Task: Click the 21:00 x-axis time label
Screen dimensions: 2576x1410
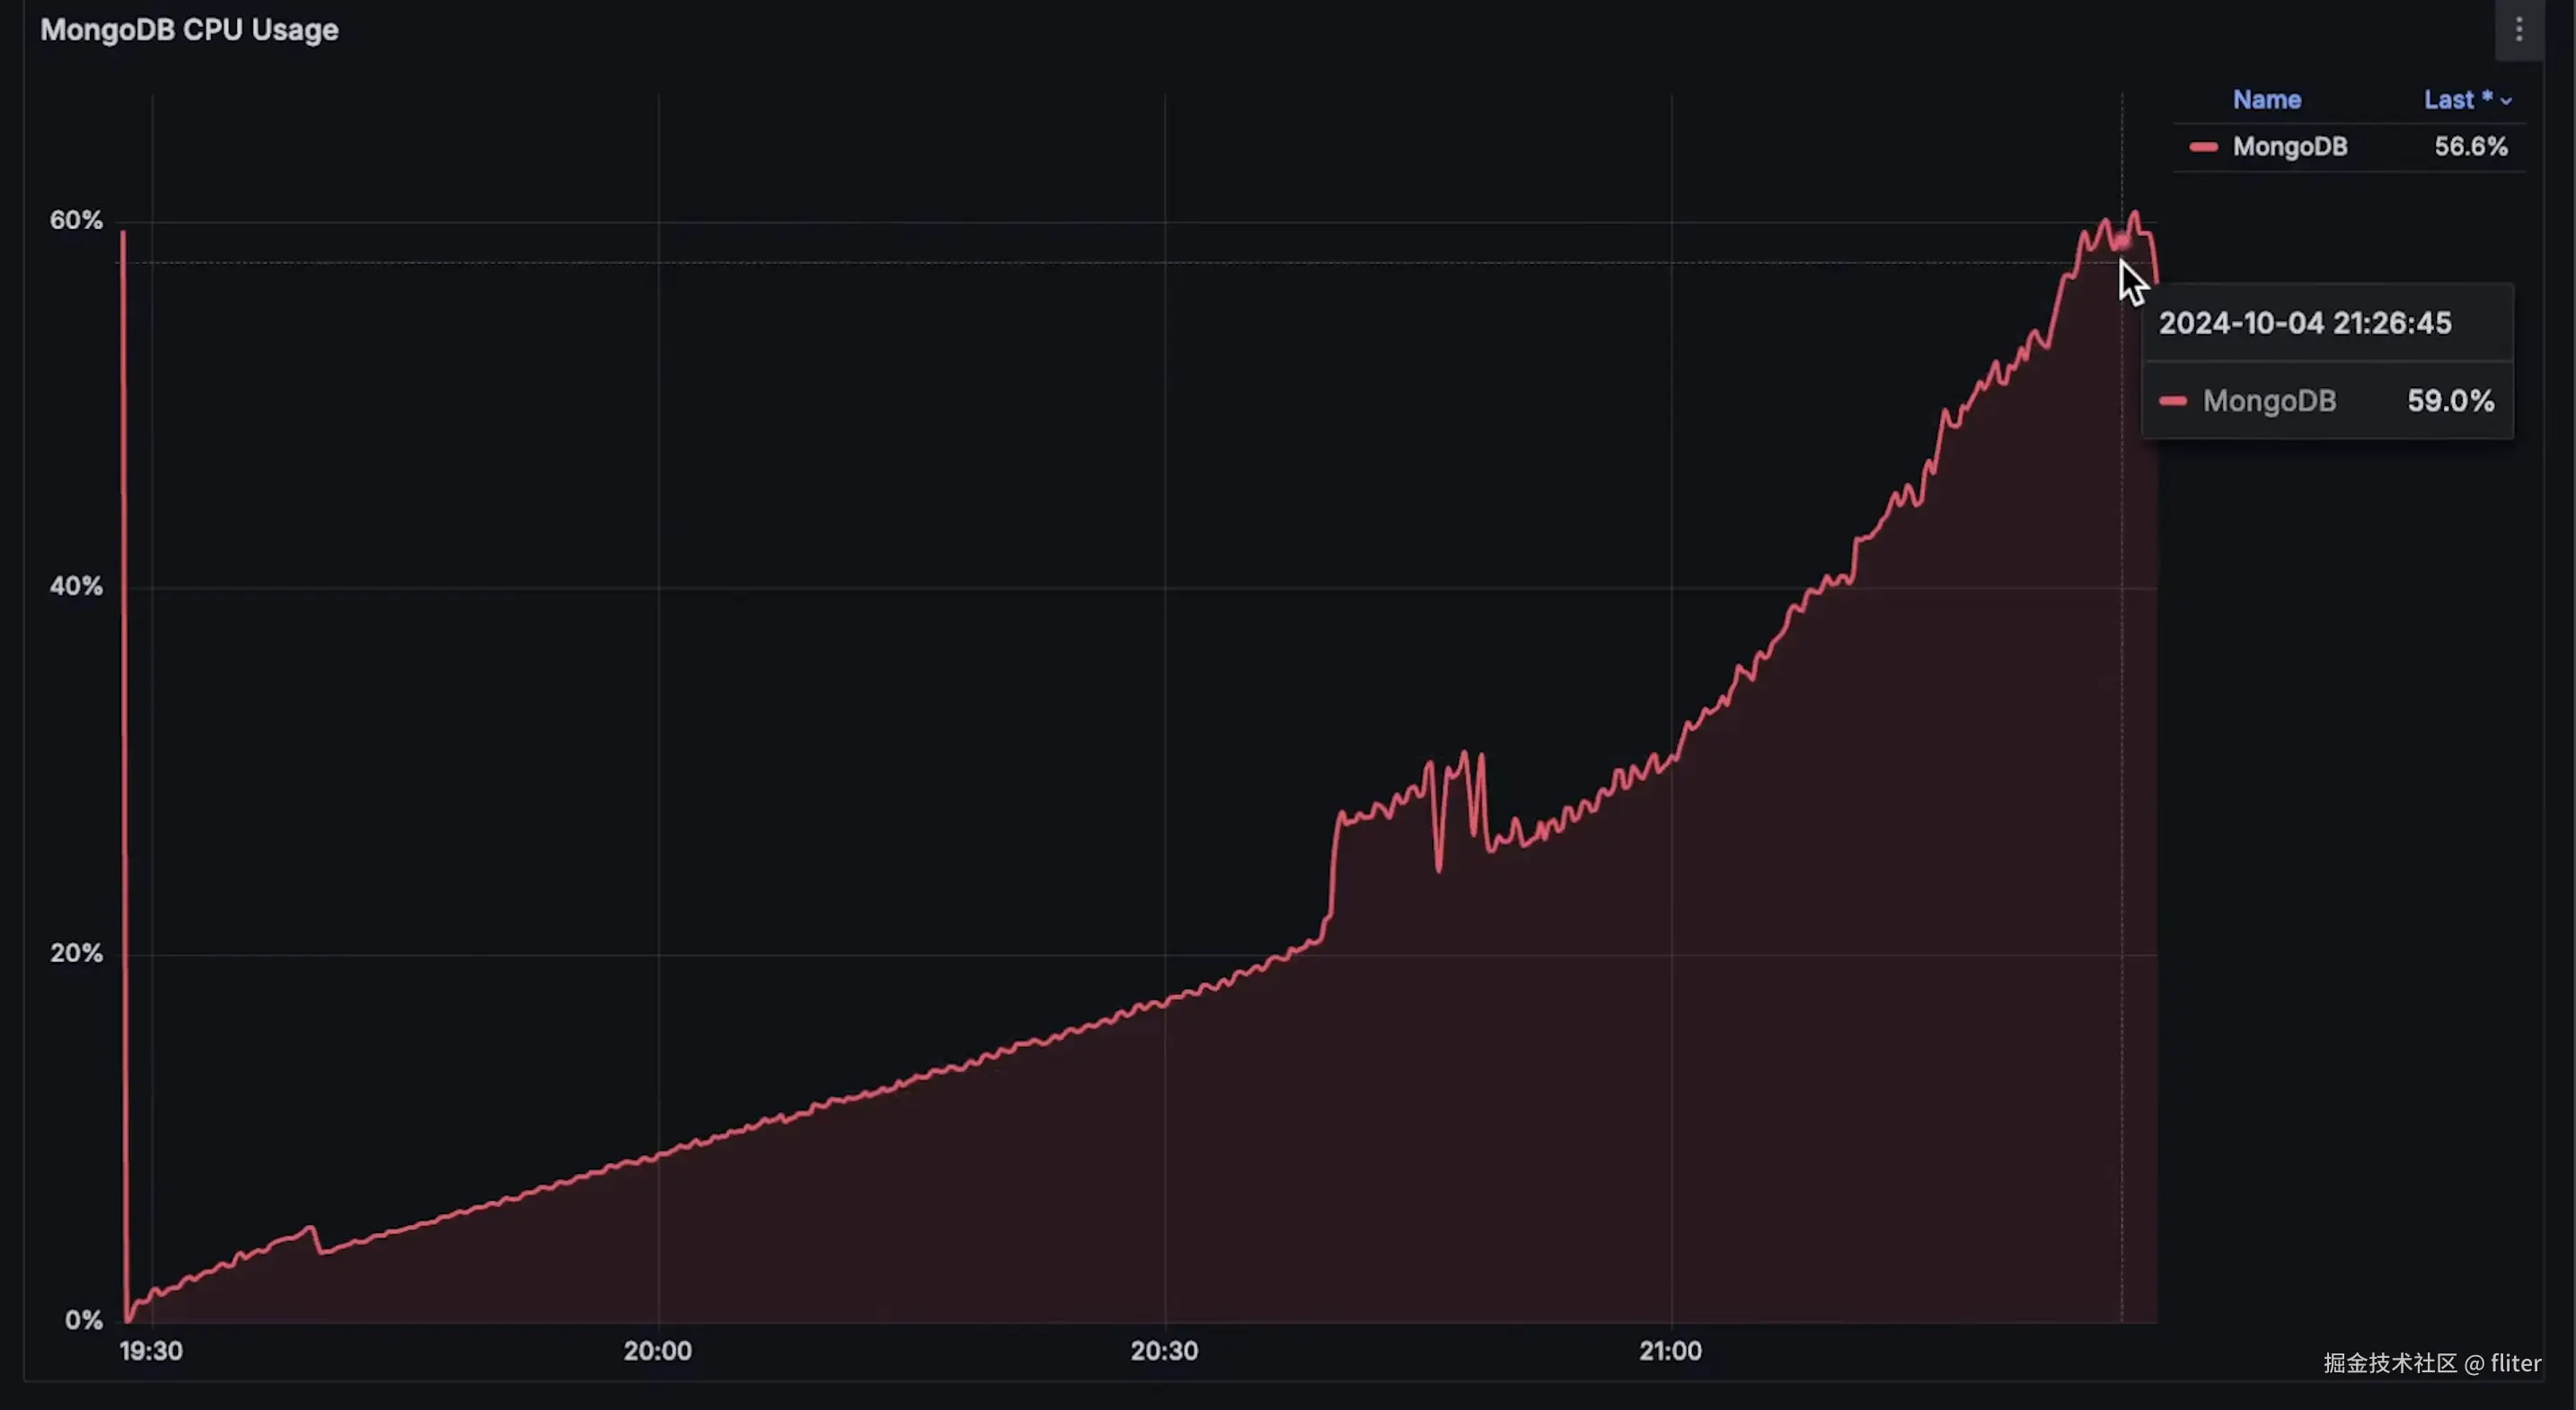Action: click(x=1670, y=1351)
